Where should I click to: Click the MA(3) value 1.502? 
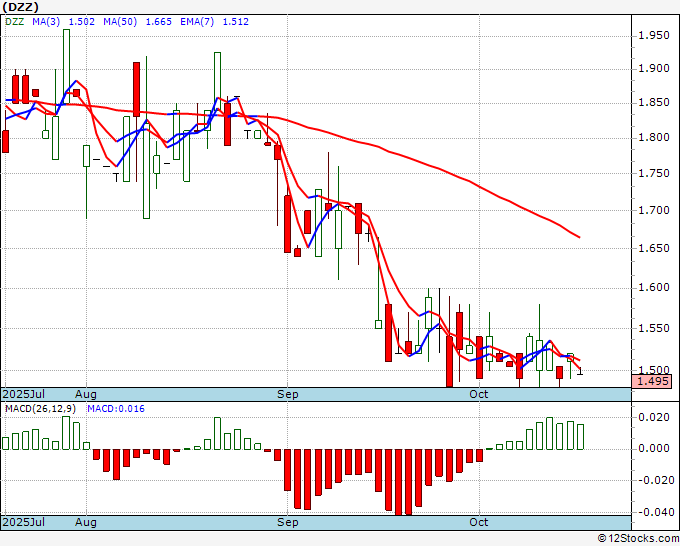tap(82, 21)
